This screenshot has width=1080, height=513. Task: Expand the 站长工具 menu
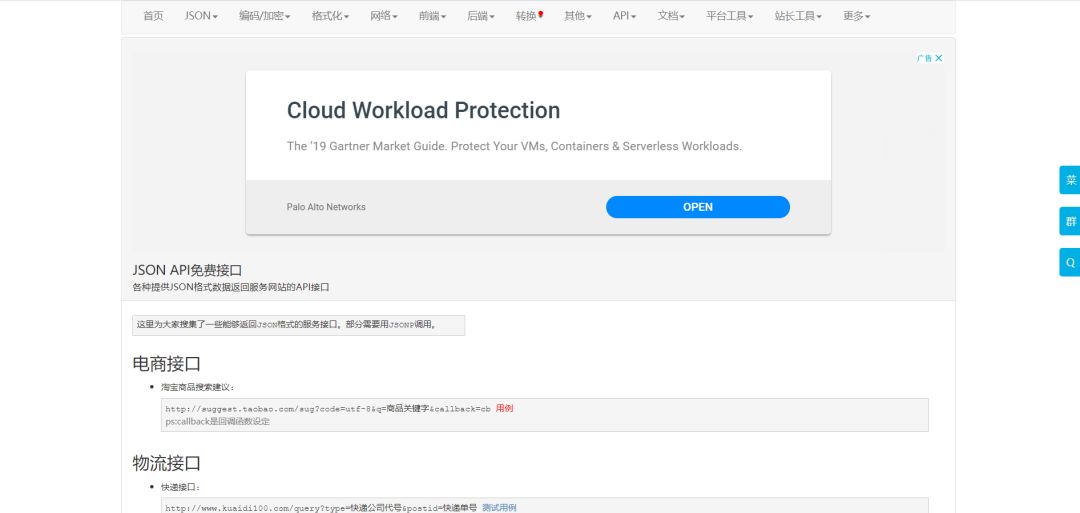click(798, 16)
